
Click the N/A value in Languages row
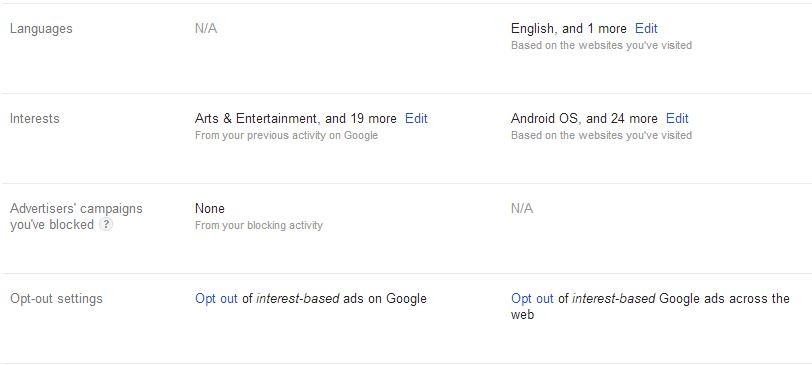point(206,28)
